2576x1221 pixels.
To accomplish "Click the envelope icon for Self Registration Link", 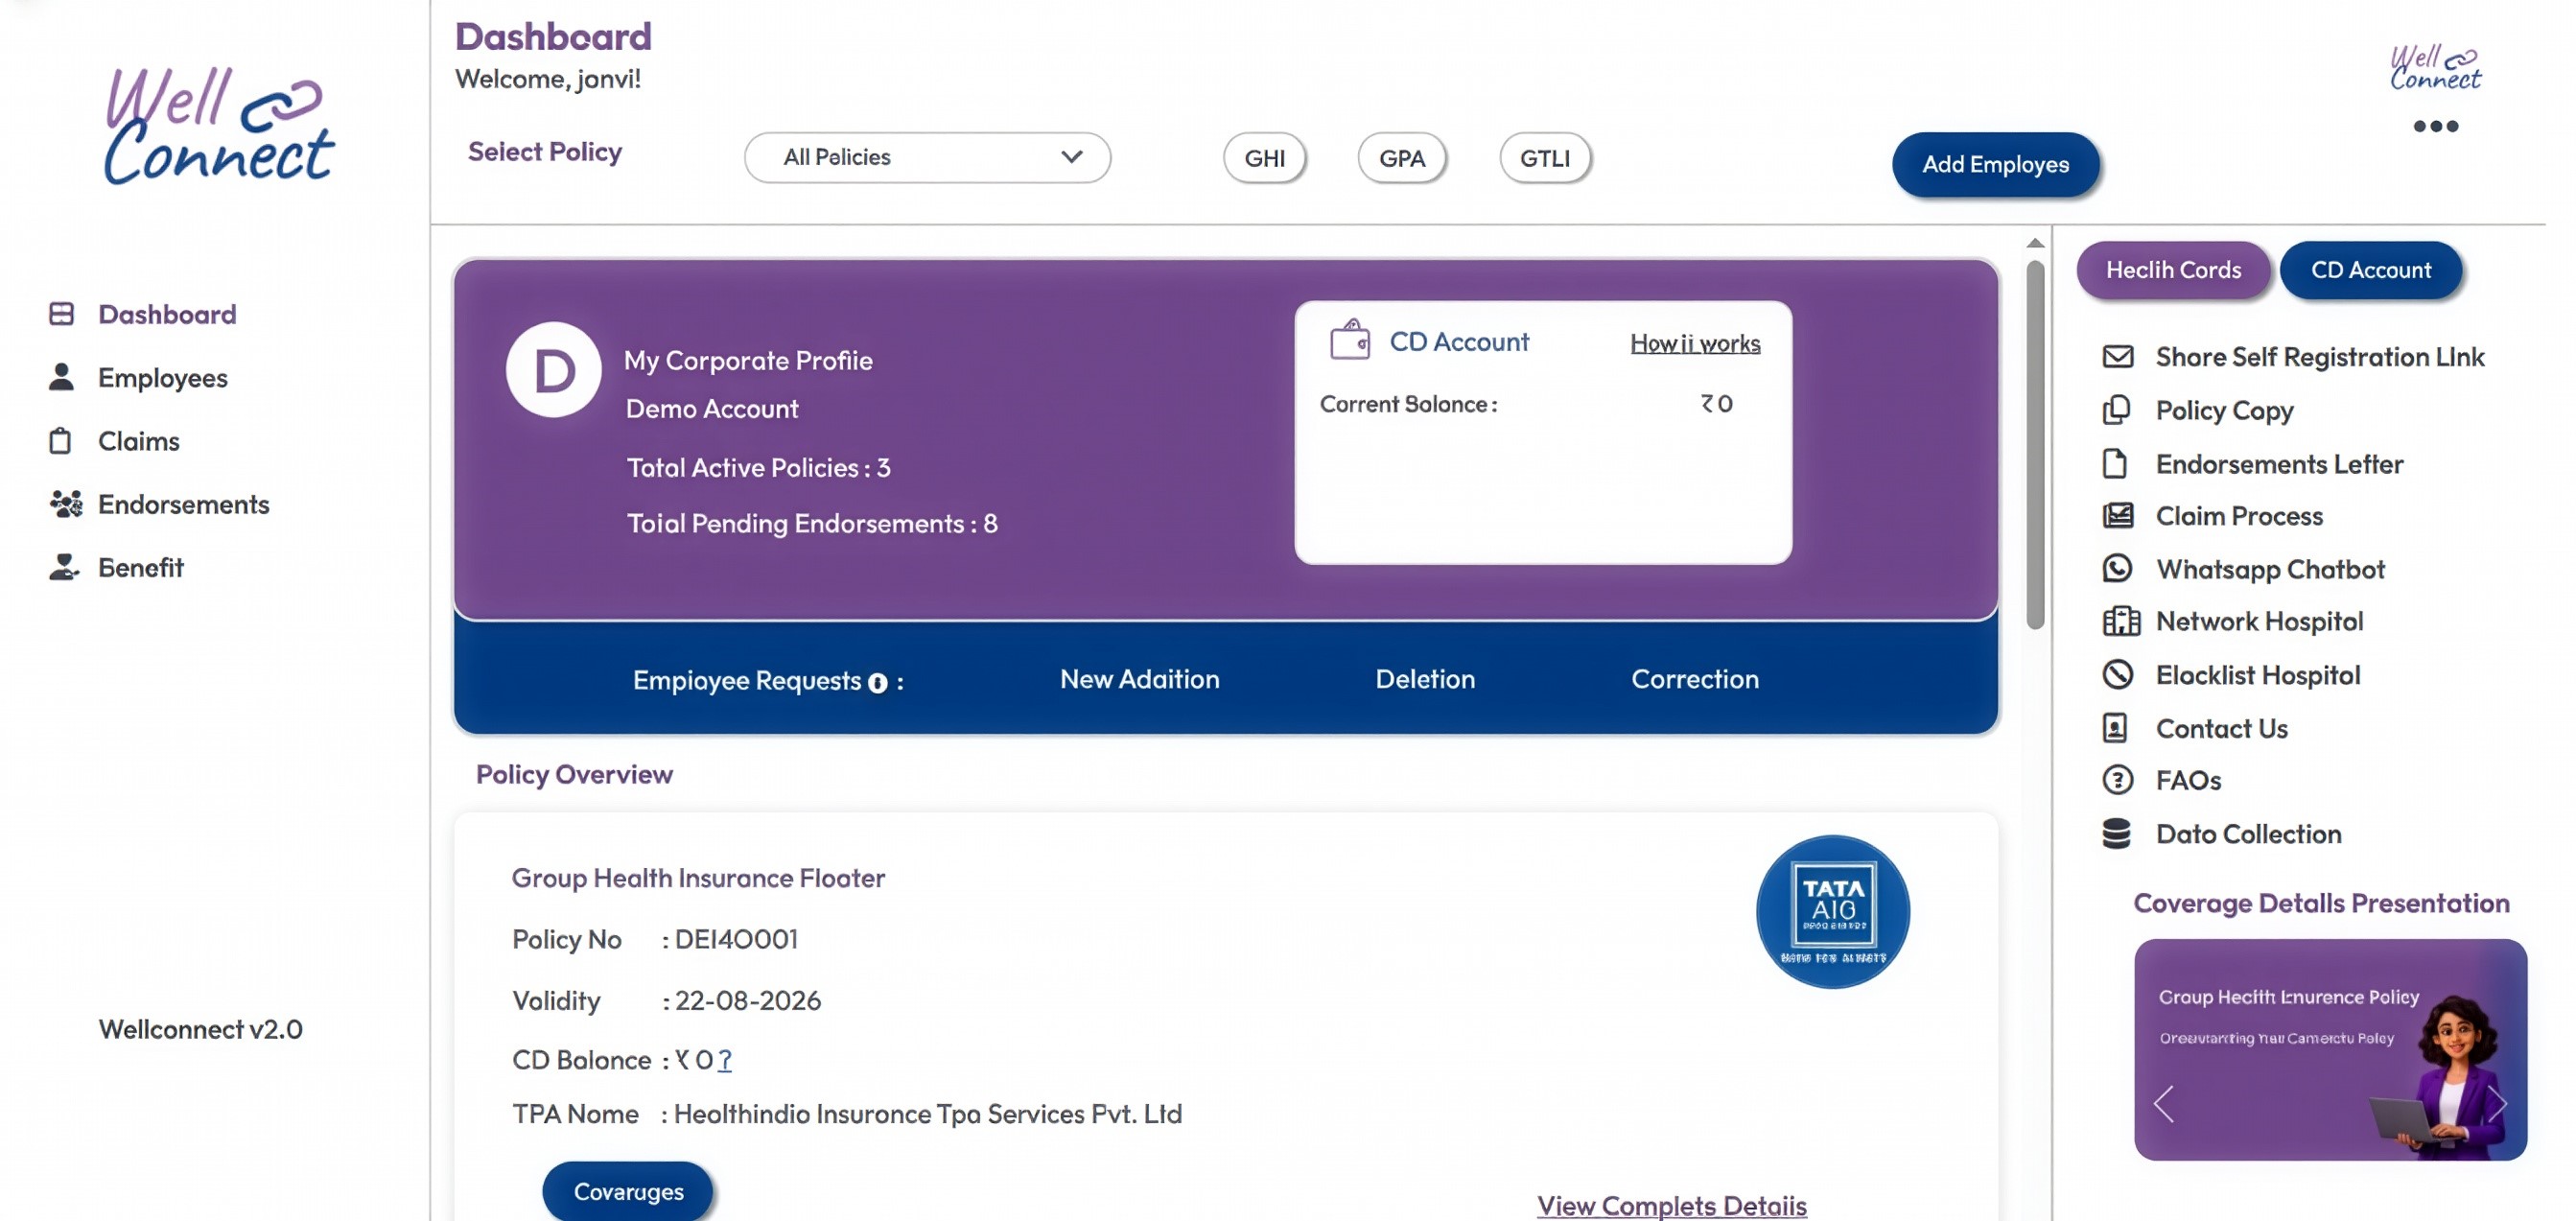I will coord(2117,357).
